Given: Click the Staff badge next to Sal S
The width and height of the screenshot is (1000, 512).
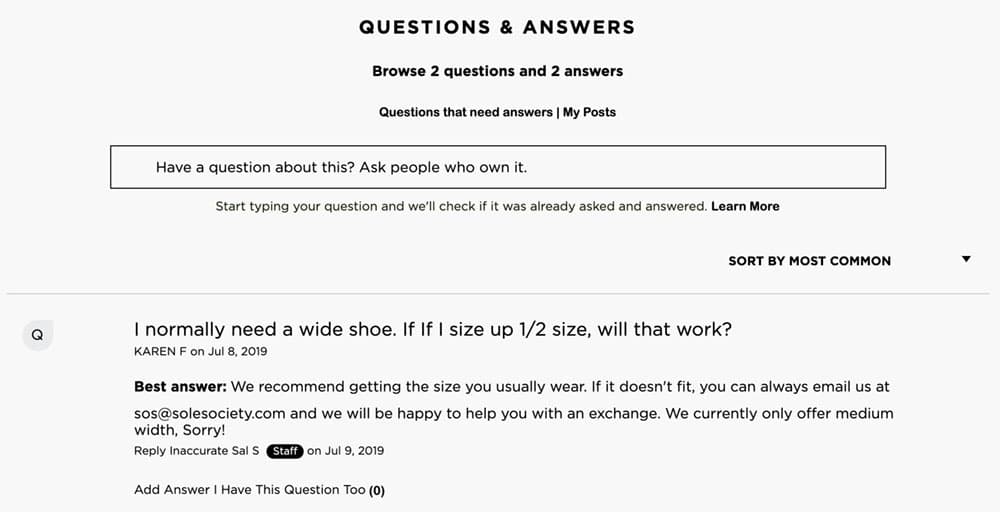Looking at the screenshot, I should pyautogui.click(x=284, y=451).
